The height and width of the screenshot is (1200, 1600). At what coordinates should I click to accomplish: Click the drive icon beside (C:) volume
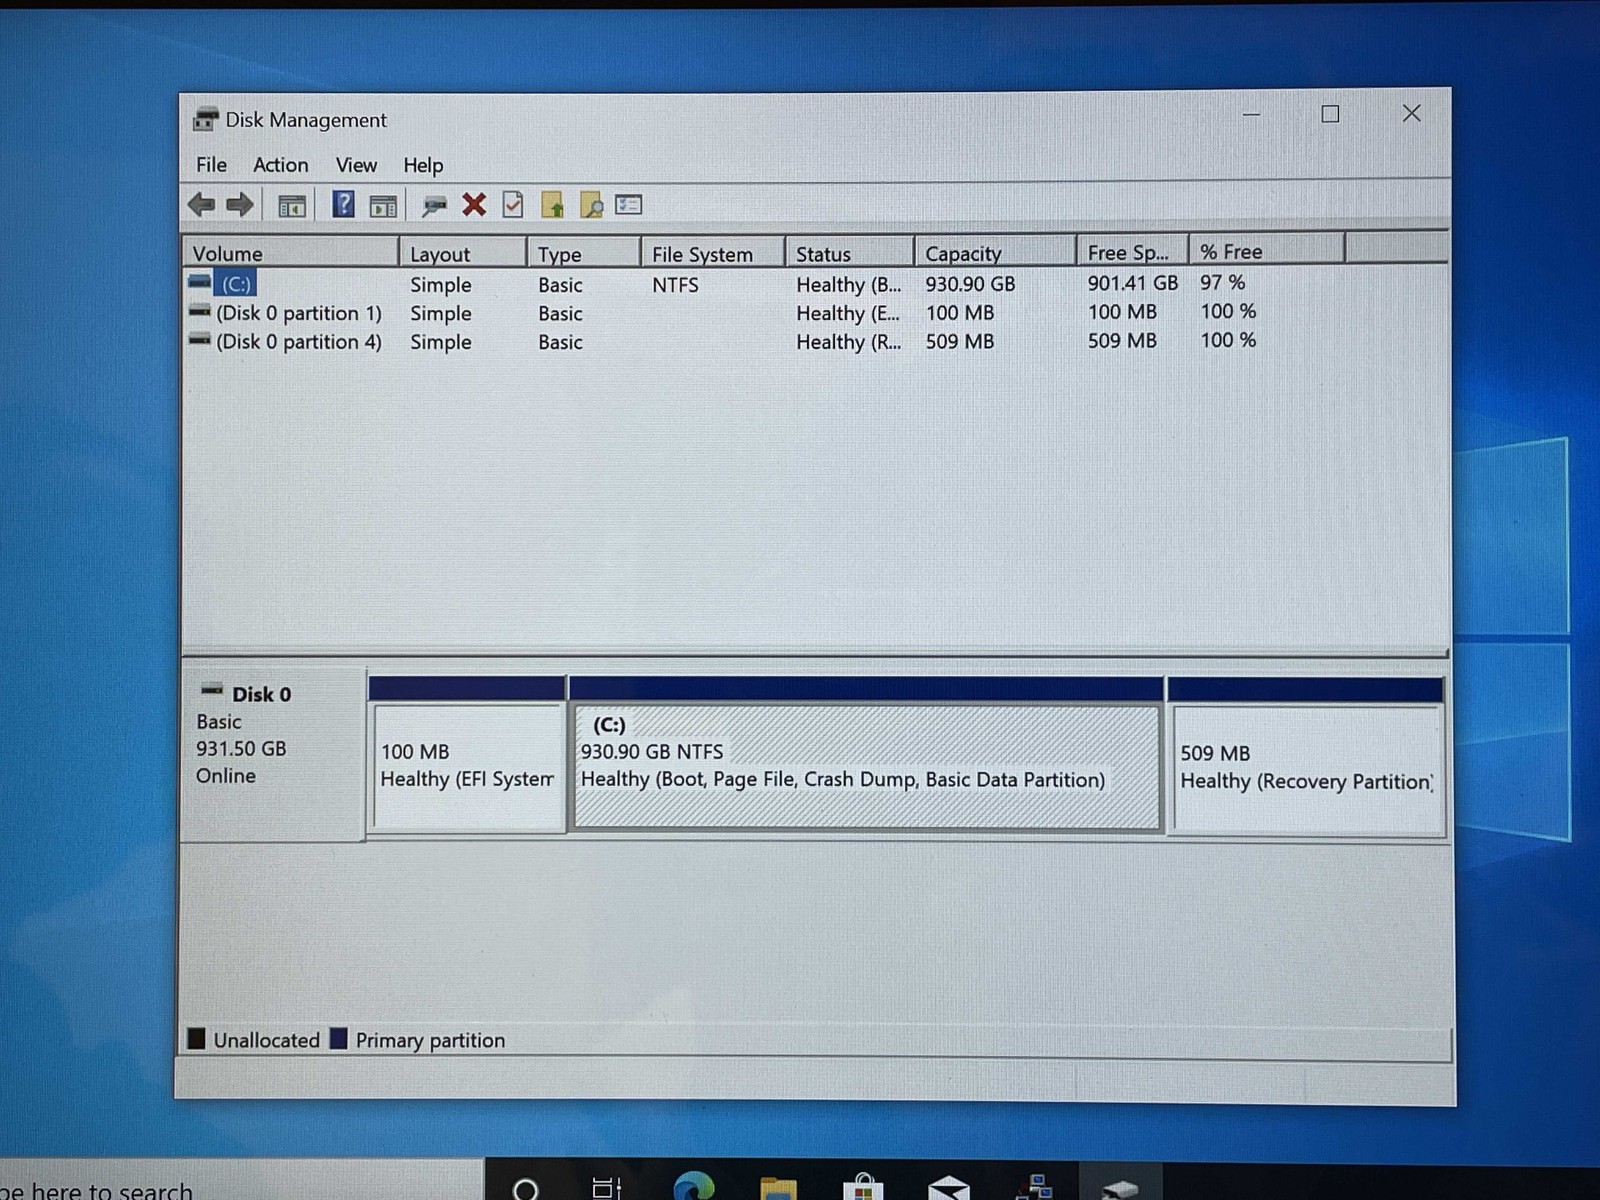(x=200, y=282)
